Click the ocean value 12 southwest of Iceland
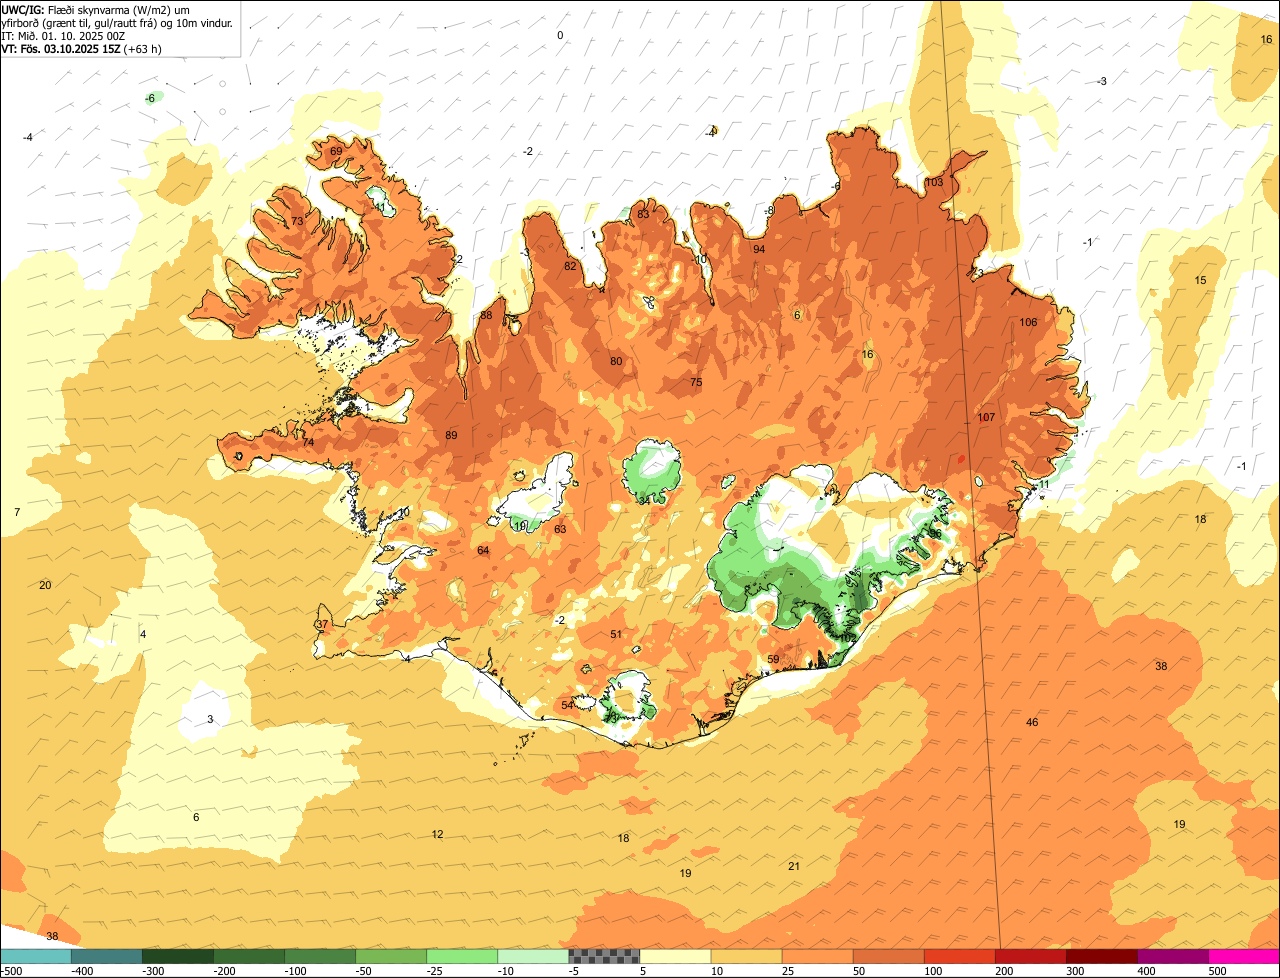1280x978 pixels. pos(437,834)
